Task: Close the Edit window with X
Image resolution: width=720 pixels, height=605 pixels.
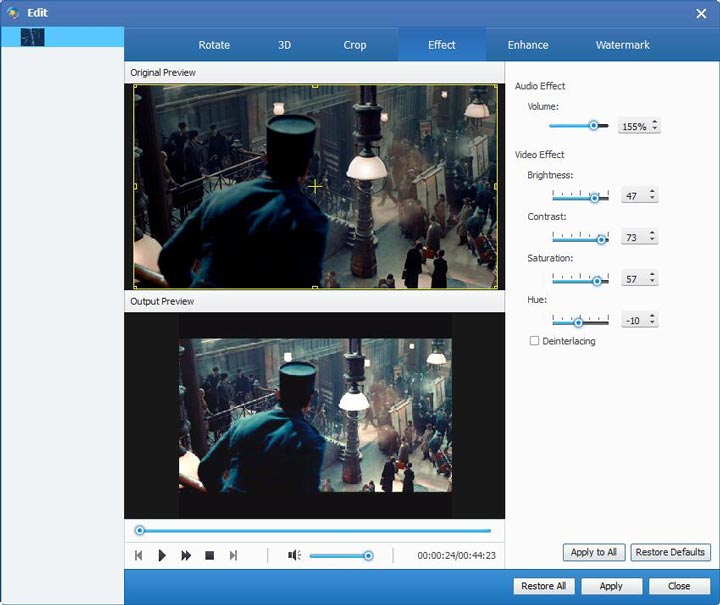Action: coord(701,13)
